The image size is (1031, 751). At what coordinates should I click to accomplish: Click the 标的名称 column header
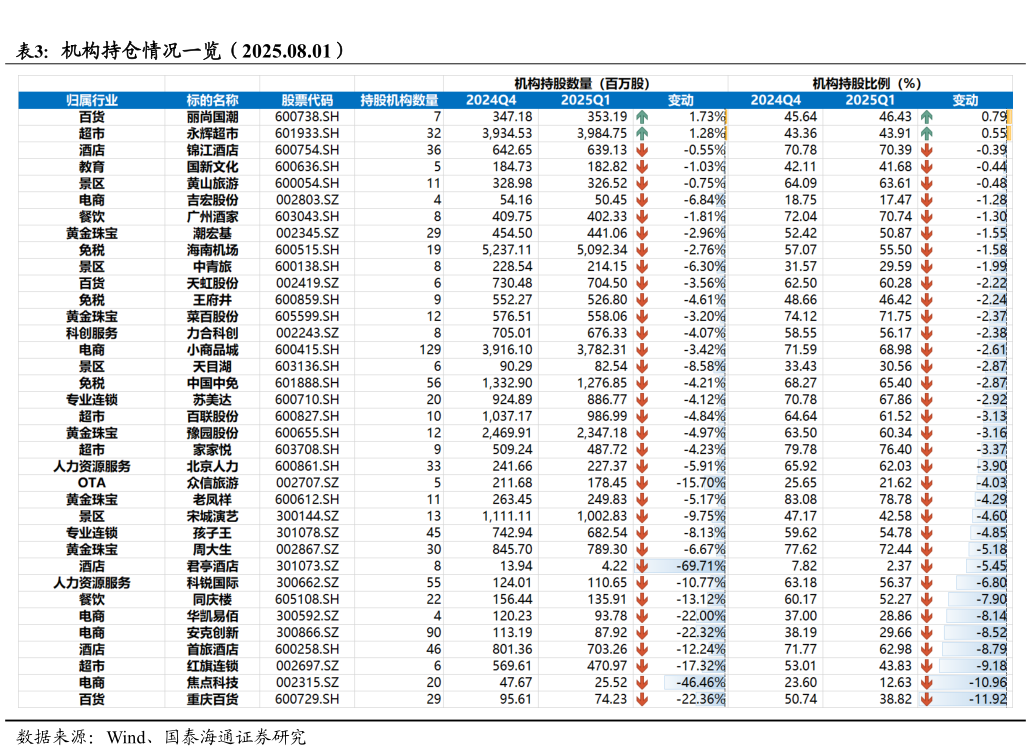pyautogui.click(x=212, y=101)
